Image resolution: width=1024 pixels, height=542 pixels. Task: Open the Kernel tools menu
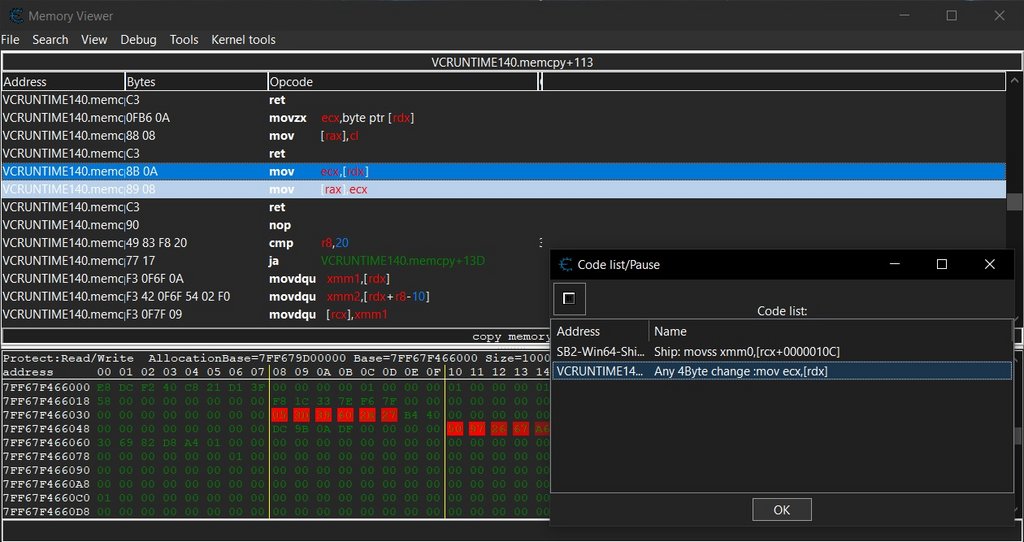click(244, 40)
